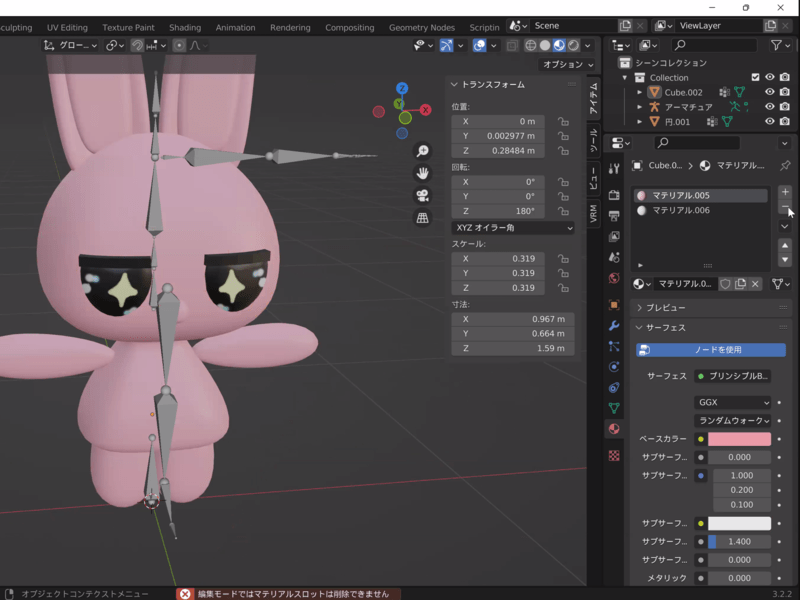This screenshot has width=800, height=600.
Task: Add a material slot with plus button
Action: tap(785, 191)
